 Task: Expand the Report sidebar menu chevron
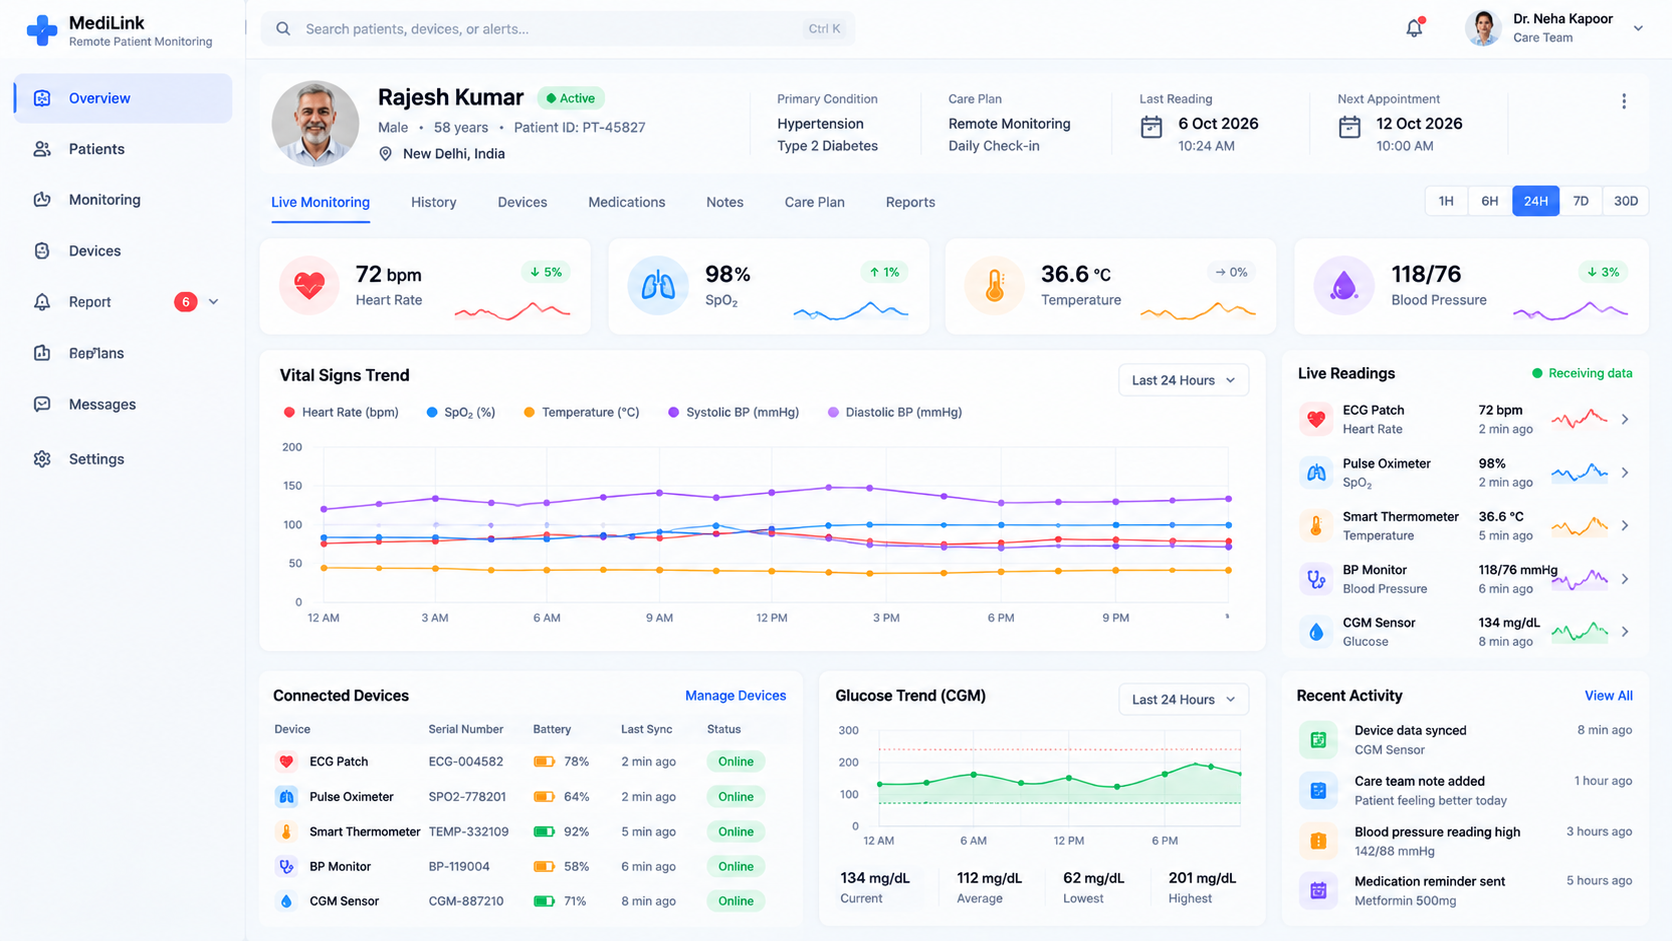coord(213,302)
